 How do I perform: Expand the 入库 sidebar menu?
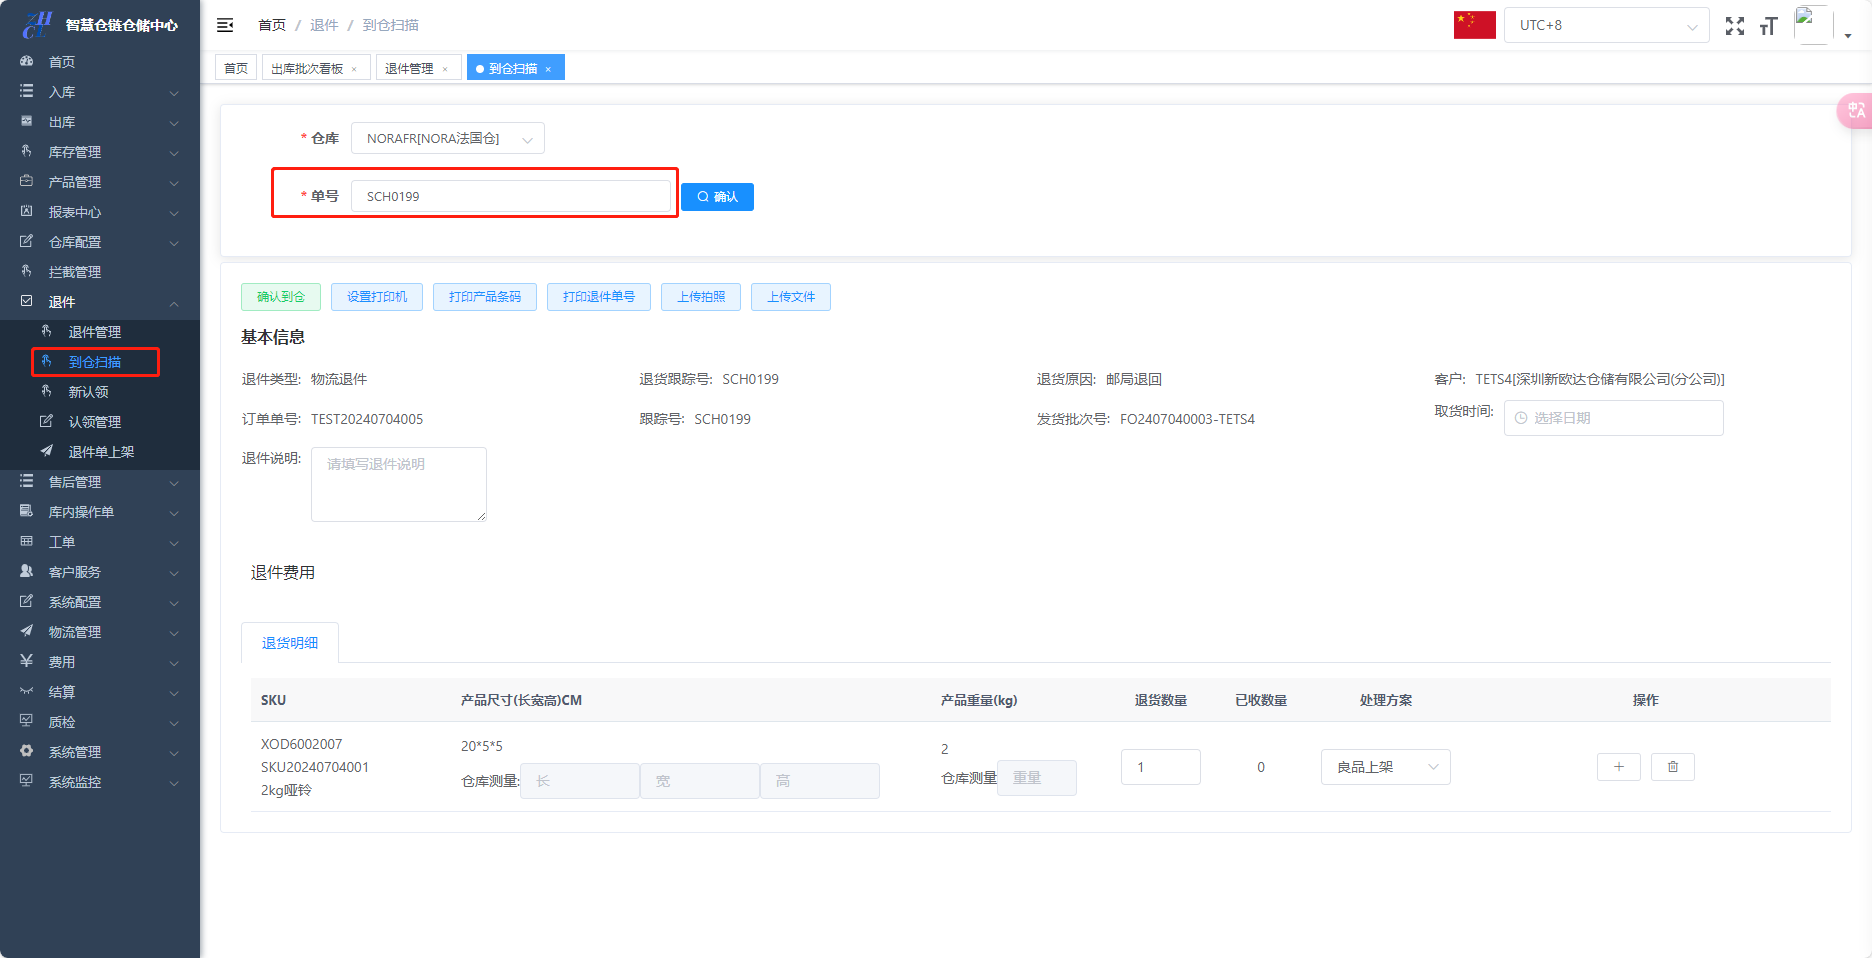[x=100, y=92]
